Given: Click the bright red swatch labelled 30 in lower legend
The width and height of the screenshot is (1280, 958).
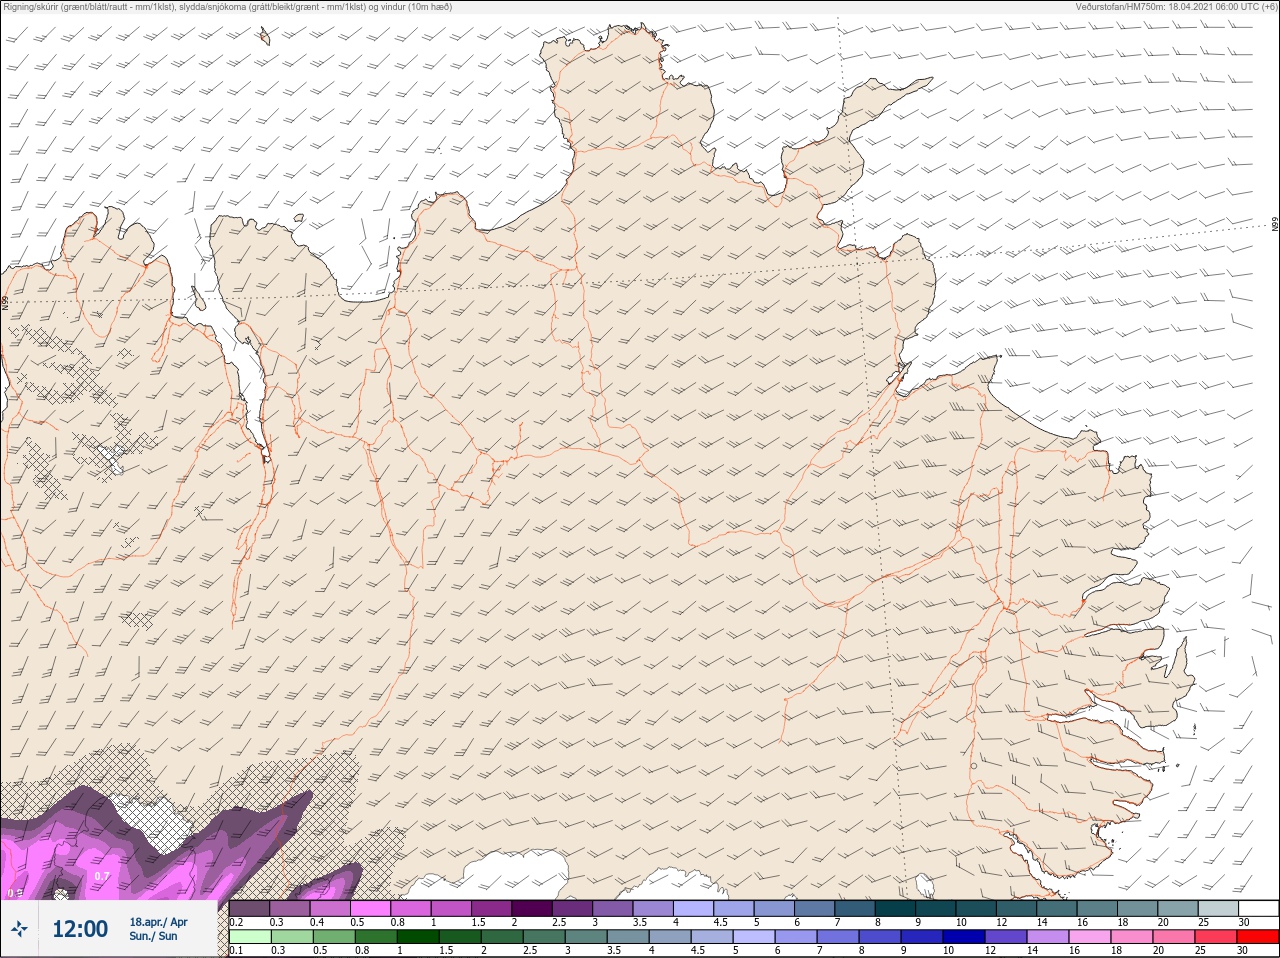Looking at the screenshot, I should pyautogui.click(x=1258, y=937).
